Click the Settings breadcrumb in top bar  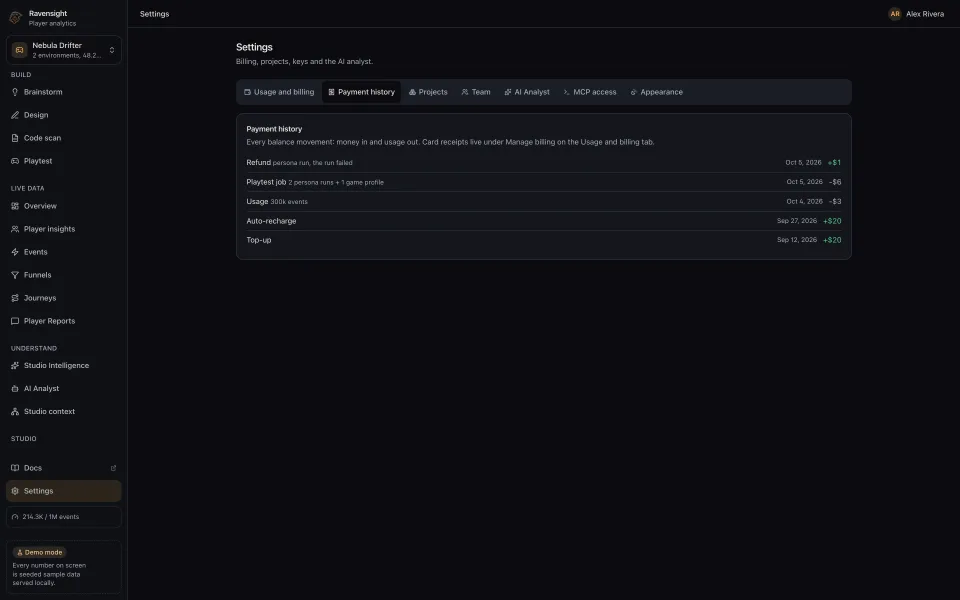click(154, 13)
